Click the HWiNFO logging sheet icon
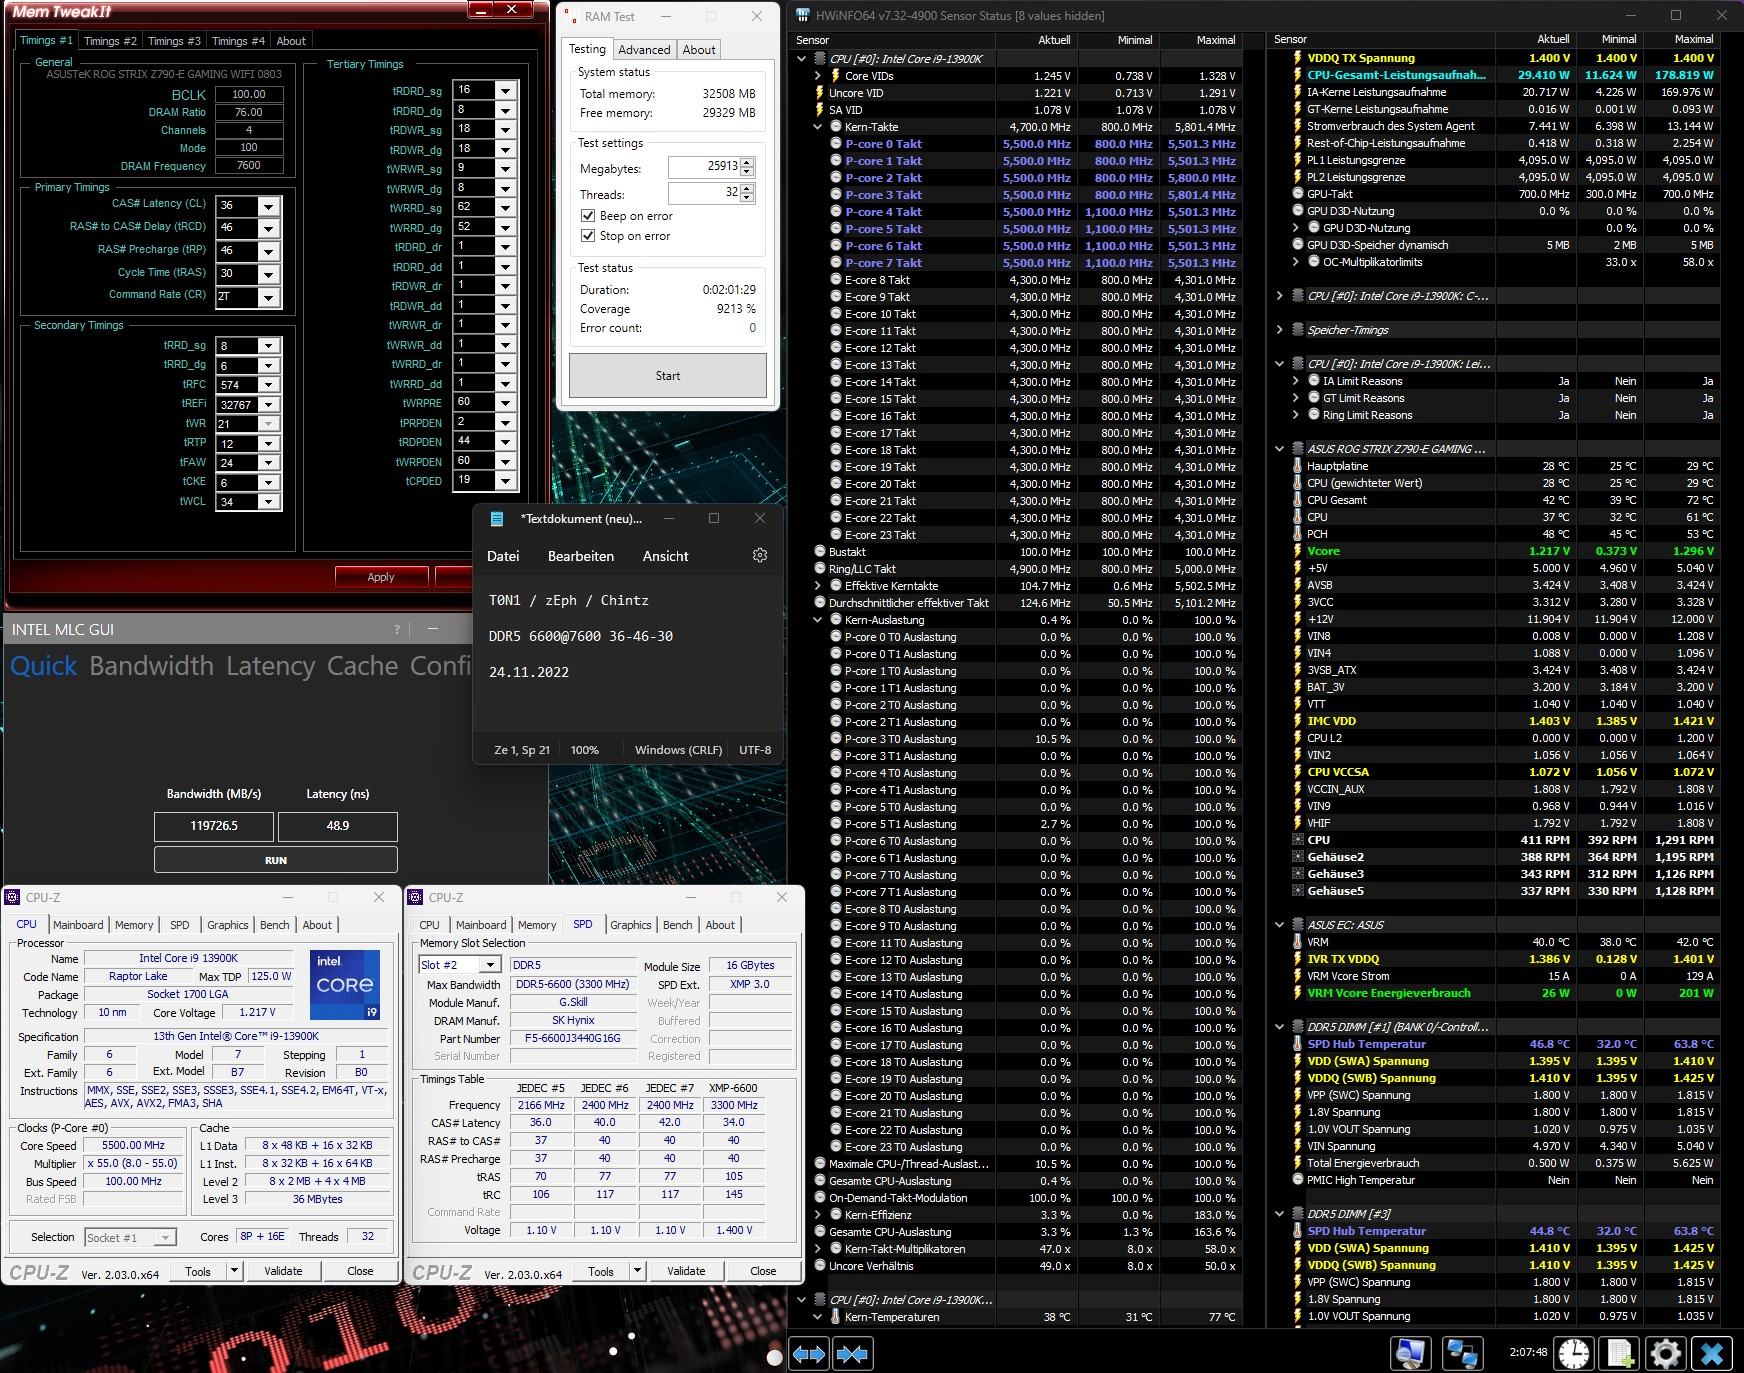The width and height of the screenshot is (1744, 1373). [x=1621, y=1353]
